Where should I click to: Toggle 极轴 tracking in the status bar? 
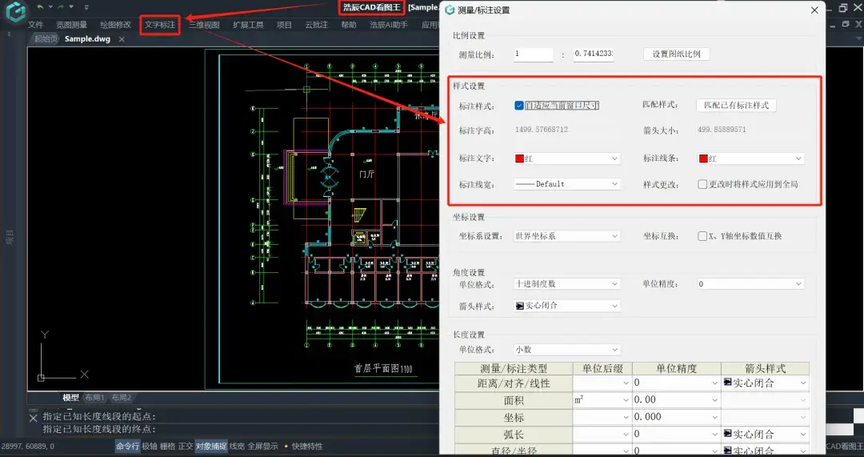pos(149,446)
